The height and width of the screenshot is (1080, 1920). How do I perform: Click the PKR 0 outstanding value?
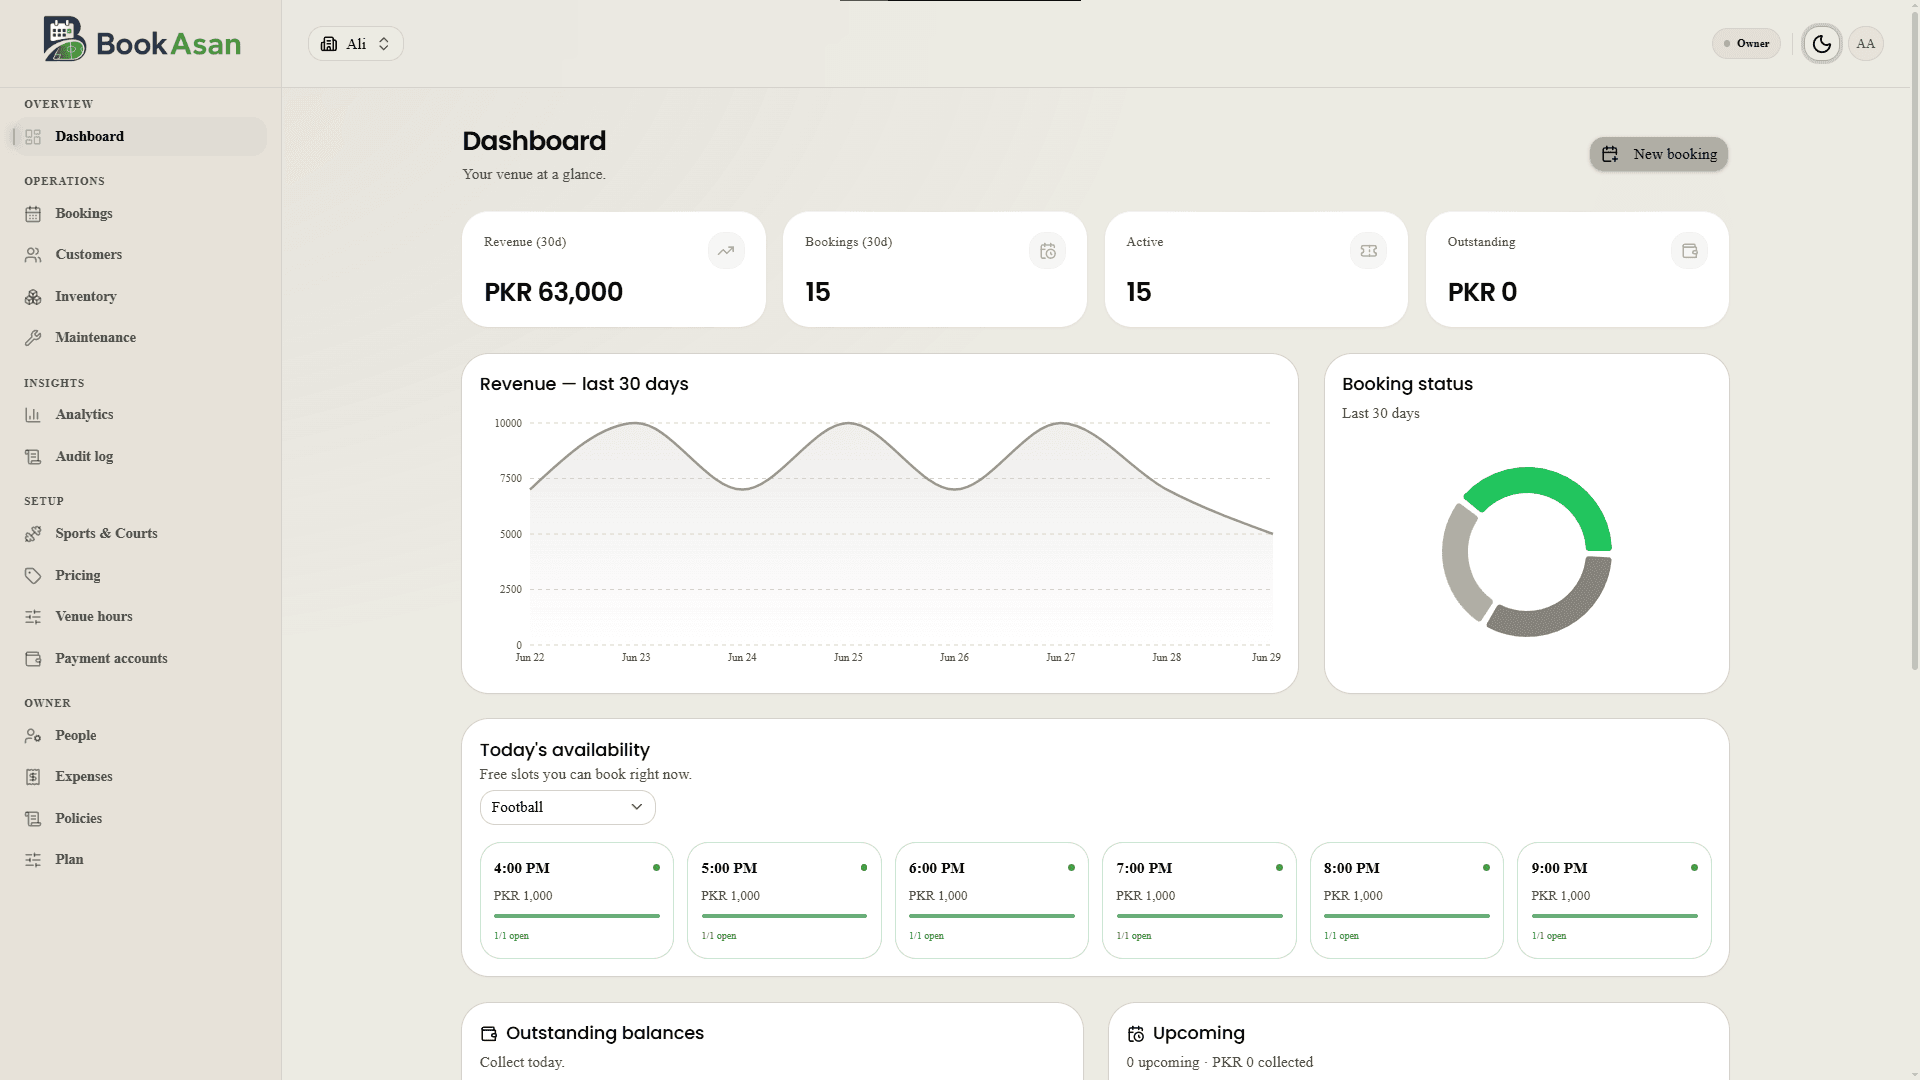tap(1482, 292)
